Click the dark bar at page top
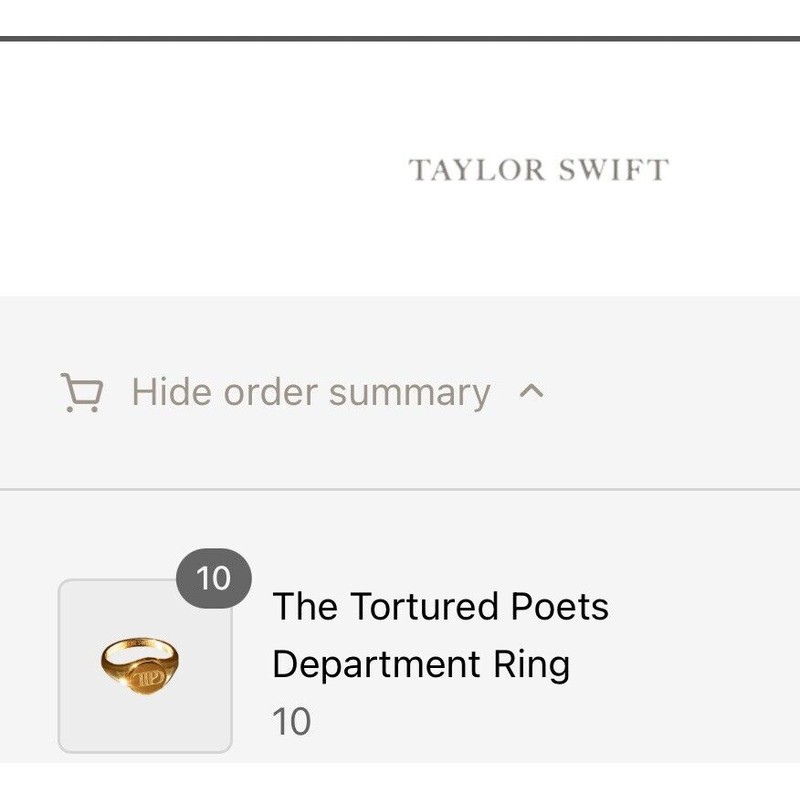The height and width of the screenshot is (800, 800). [400, 39]
